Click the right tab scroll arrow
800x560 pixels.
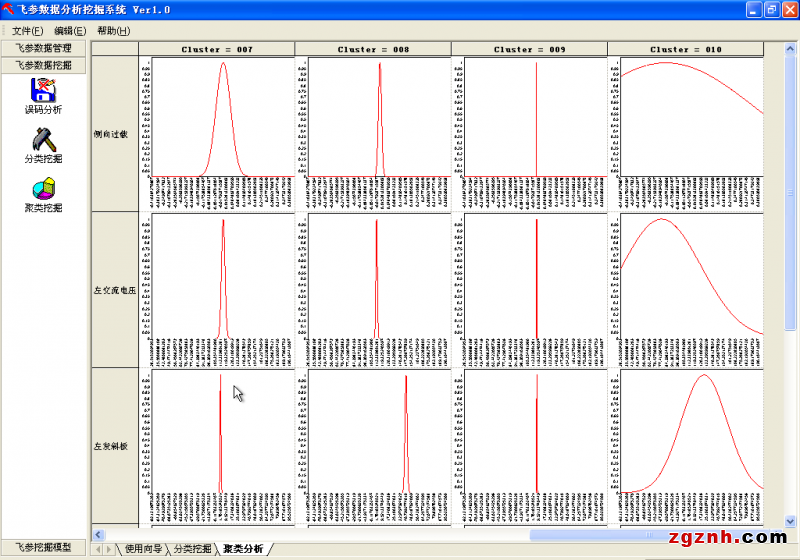tap(109, 549)
